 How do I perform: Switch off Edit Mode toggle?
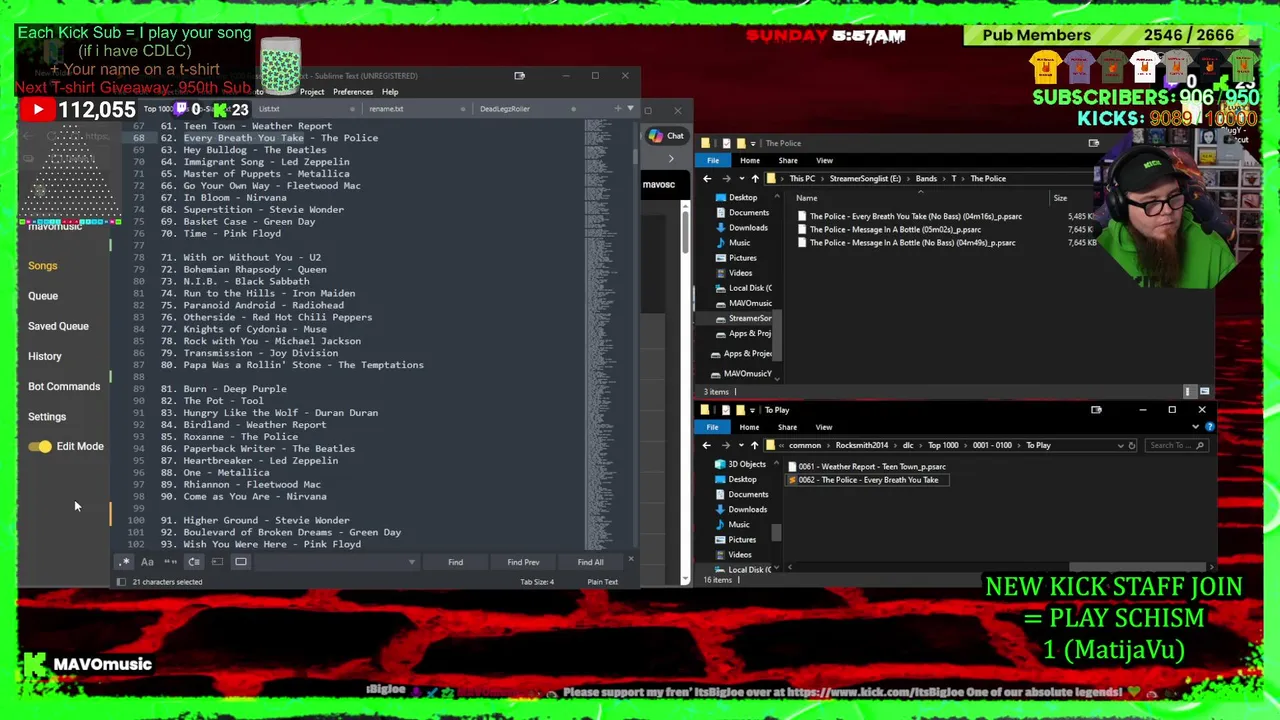click(40, 447)
